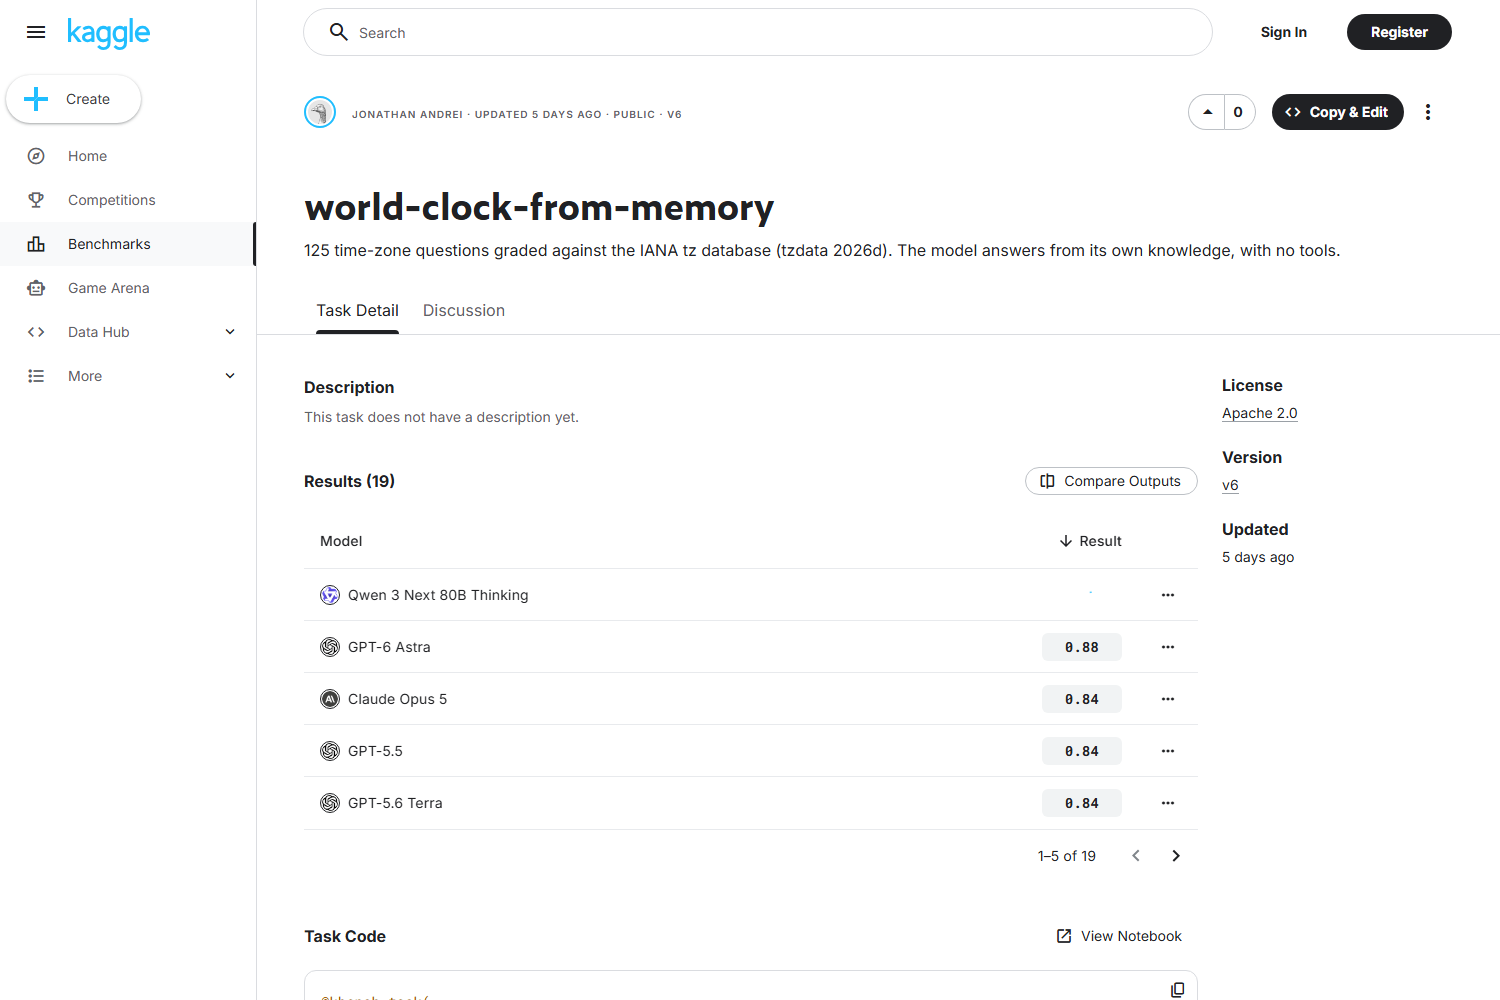The width and height of the screenshot is (1500, 1000).
Task: Click the Benchmarks bar chart icon
Action: pos(36,244)
